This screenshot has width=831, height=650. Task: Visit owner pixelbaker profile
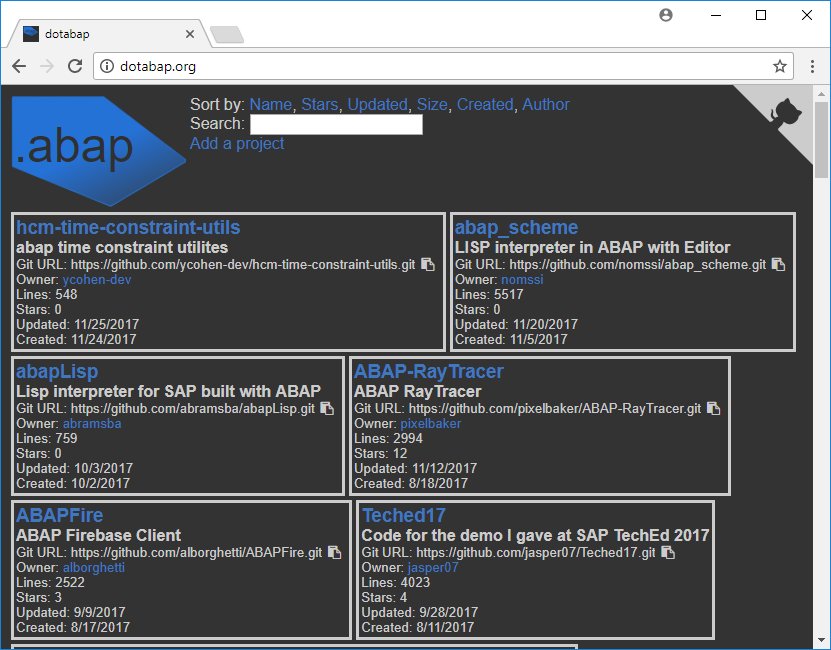point(430,424)
